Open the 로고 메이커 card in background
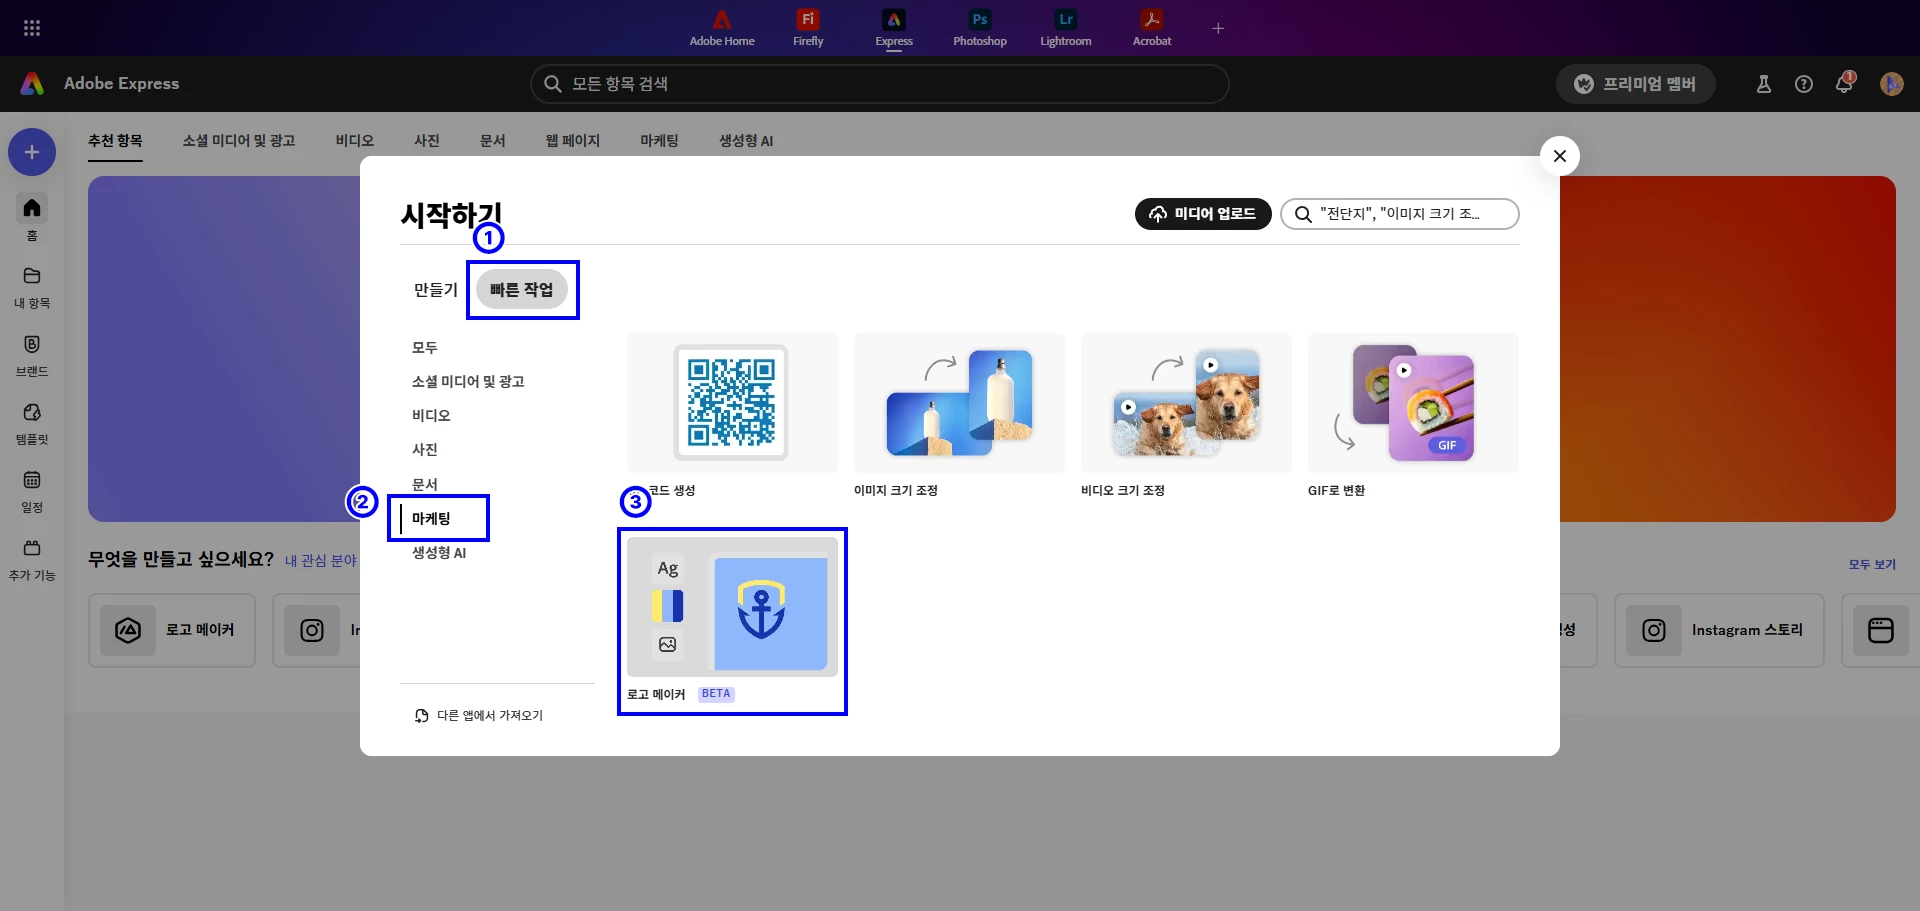This screenshot has height=911, width=1920. point(172,630)
